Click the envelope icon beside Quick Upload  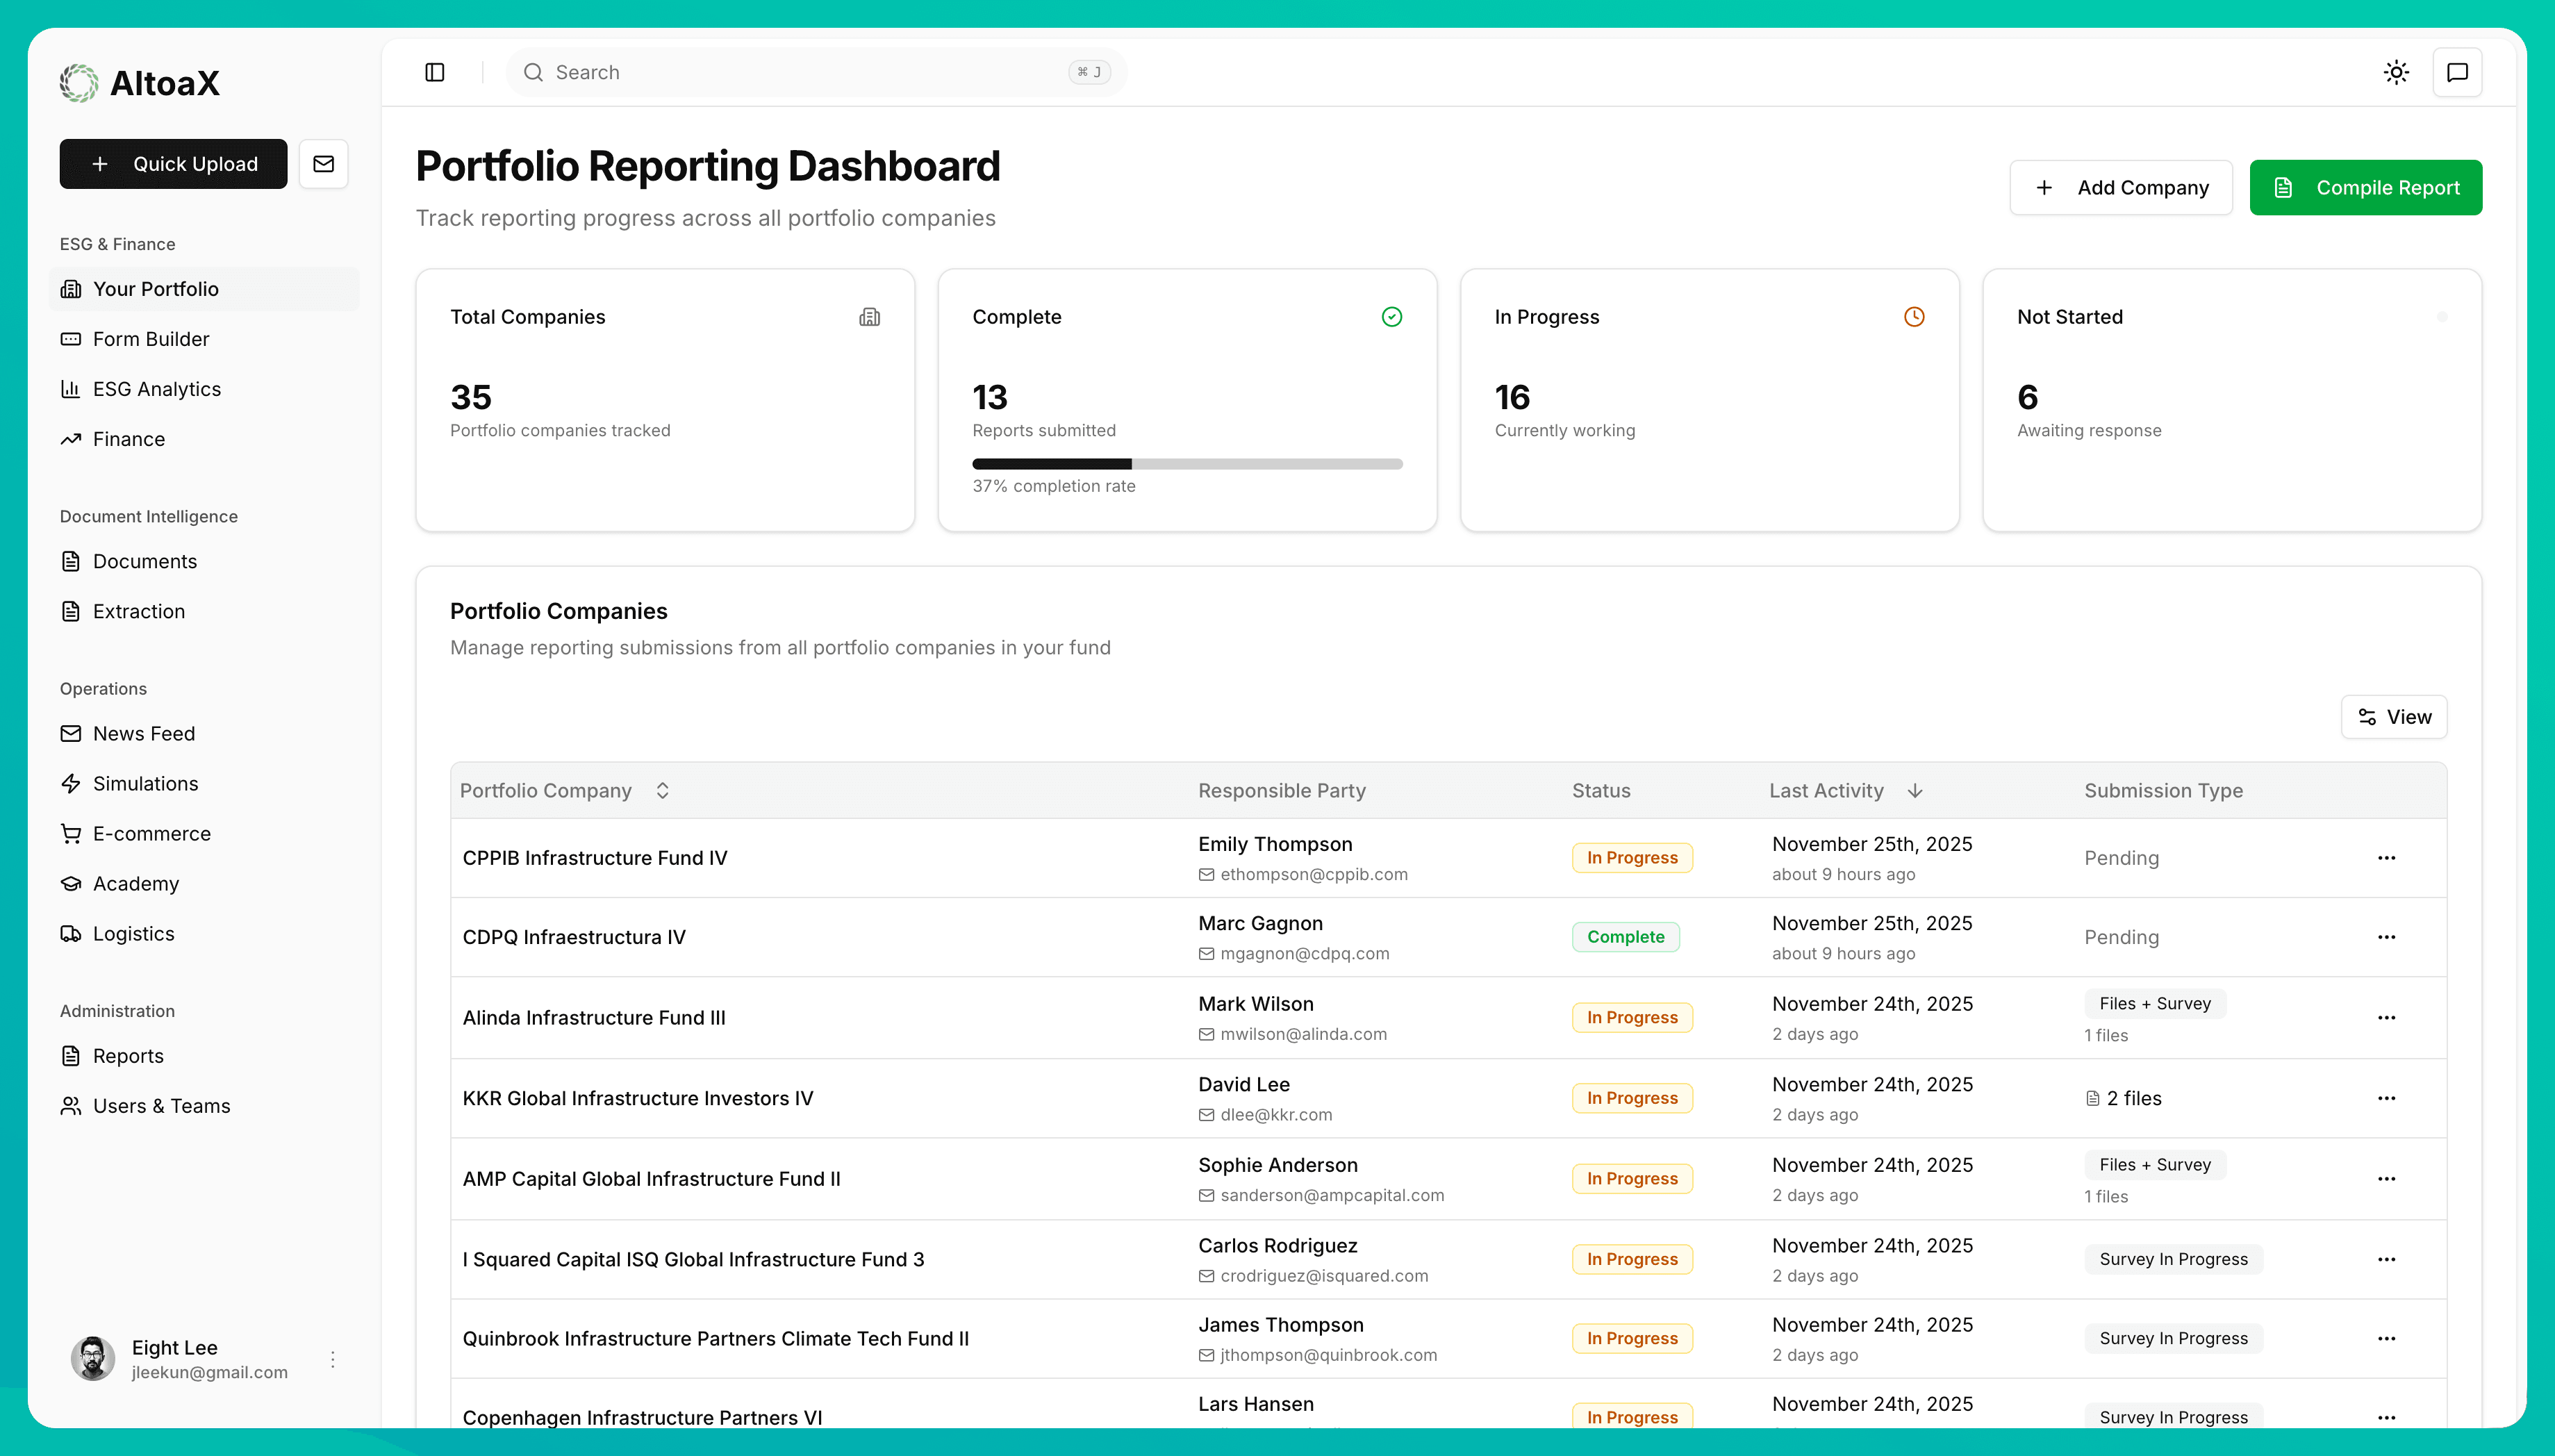[323, 163]
